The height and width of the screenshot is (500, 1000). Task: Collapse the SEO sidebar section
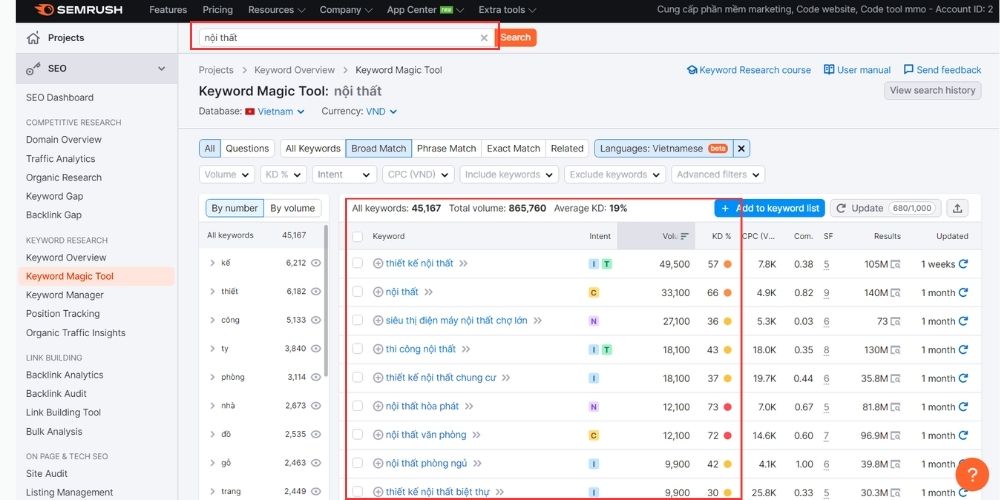pyautogui.click(x=161, y=68)
